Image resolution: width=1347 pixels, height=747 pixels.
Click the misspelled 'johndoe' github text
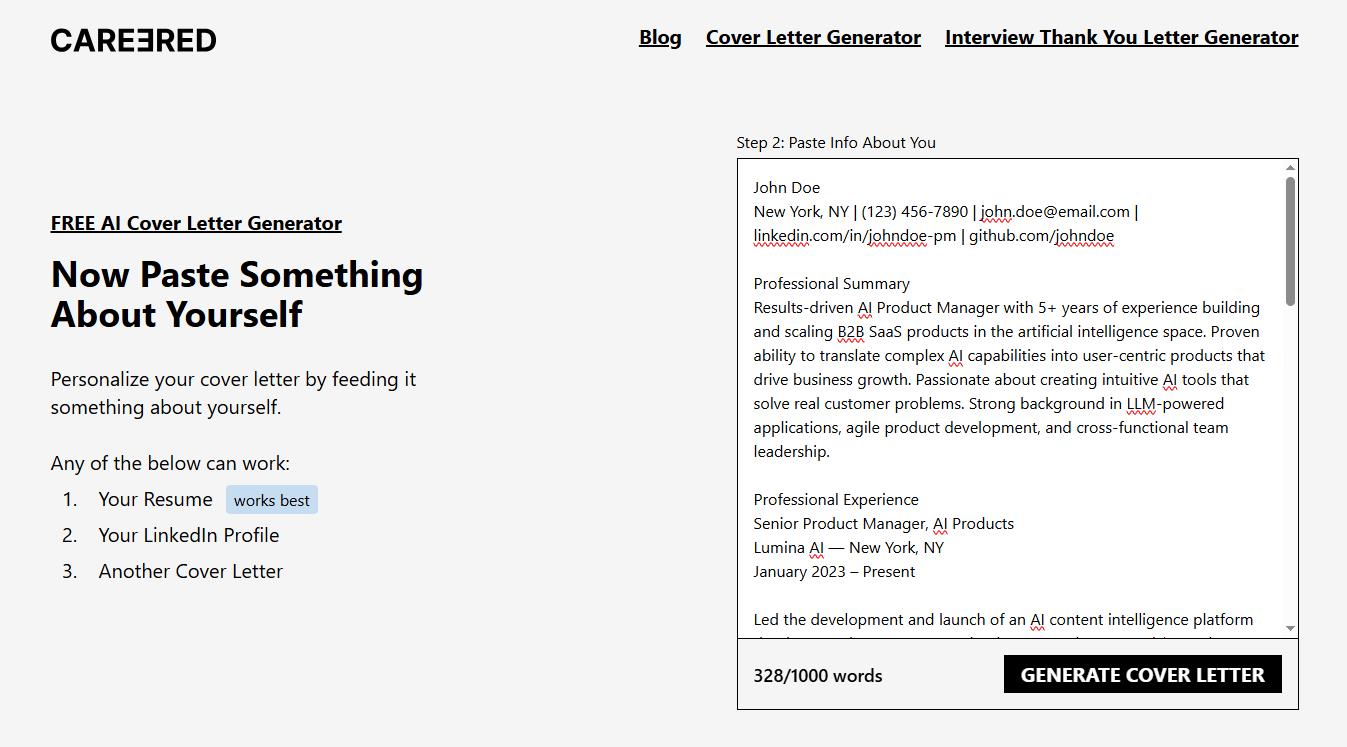pos(1084,236)
